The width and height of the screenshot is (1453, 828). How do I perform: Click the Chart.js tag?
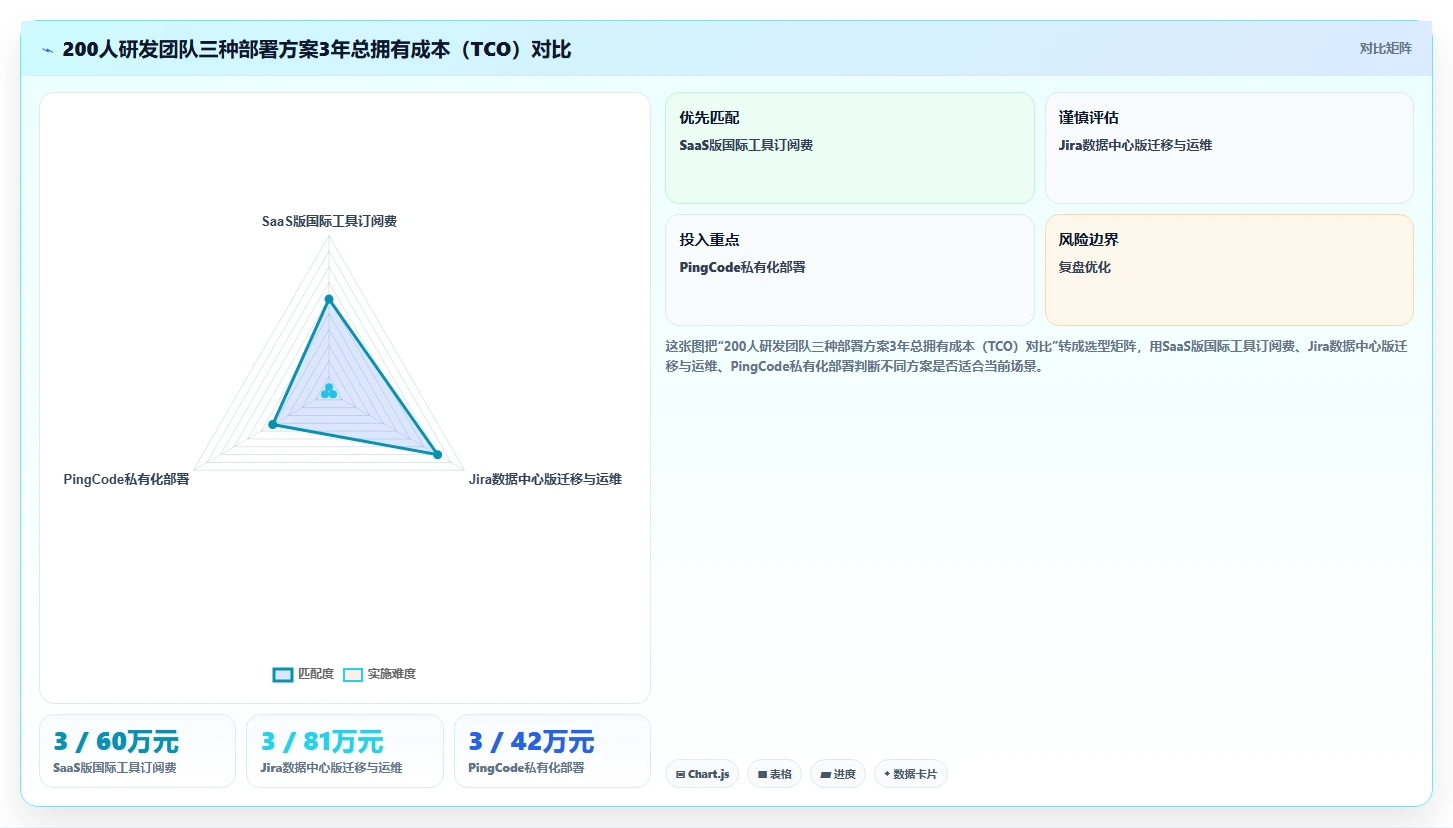point(702,774)
